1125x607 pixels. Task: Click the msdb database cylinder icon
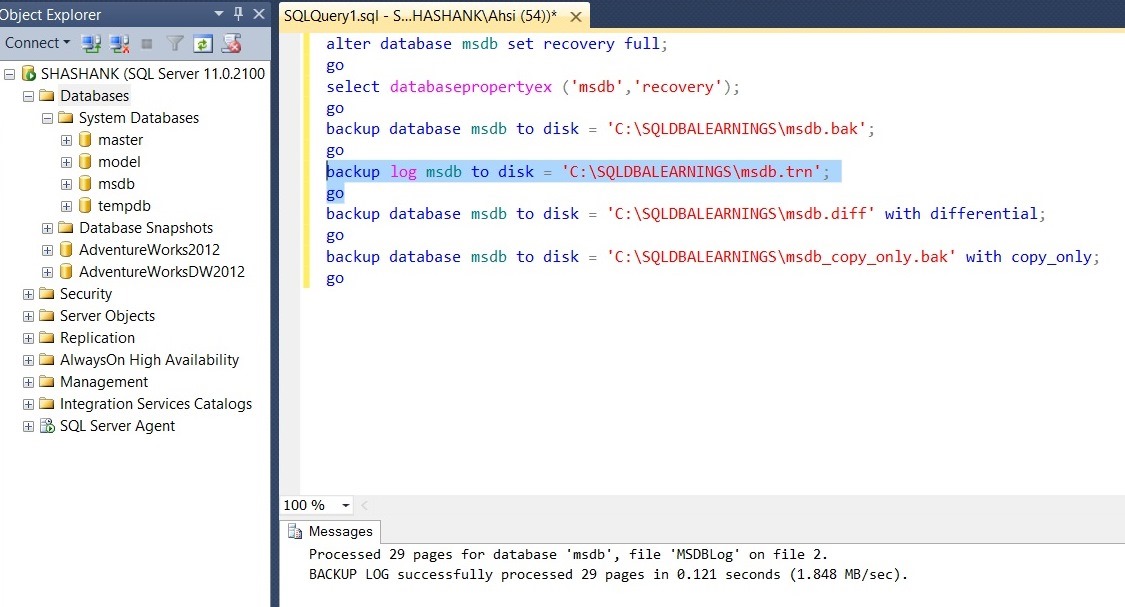pyautogui.click(x=85, y=184)
